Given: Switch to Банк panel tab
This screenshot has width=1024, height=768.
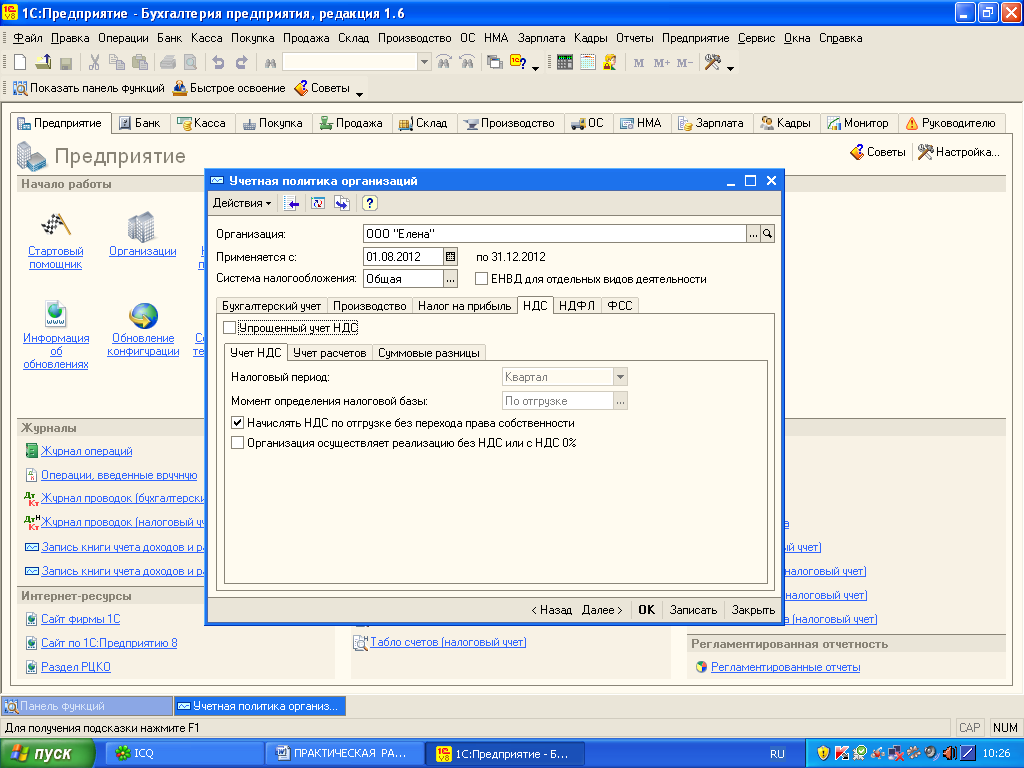Looking at the screenshot, I should tap(140, 123).
